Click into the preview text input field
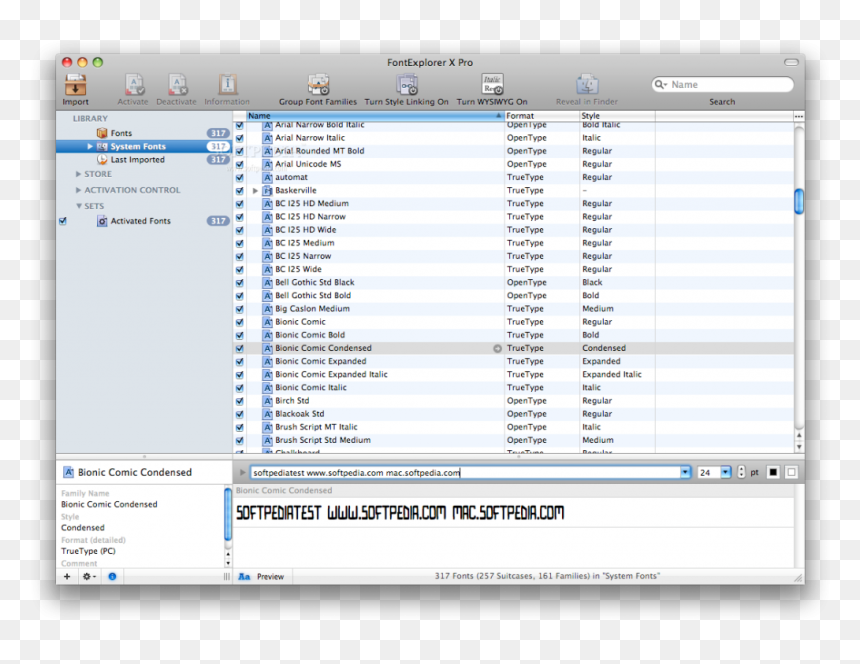 tap(465, 473)
